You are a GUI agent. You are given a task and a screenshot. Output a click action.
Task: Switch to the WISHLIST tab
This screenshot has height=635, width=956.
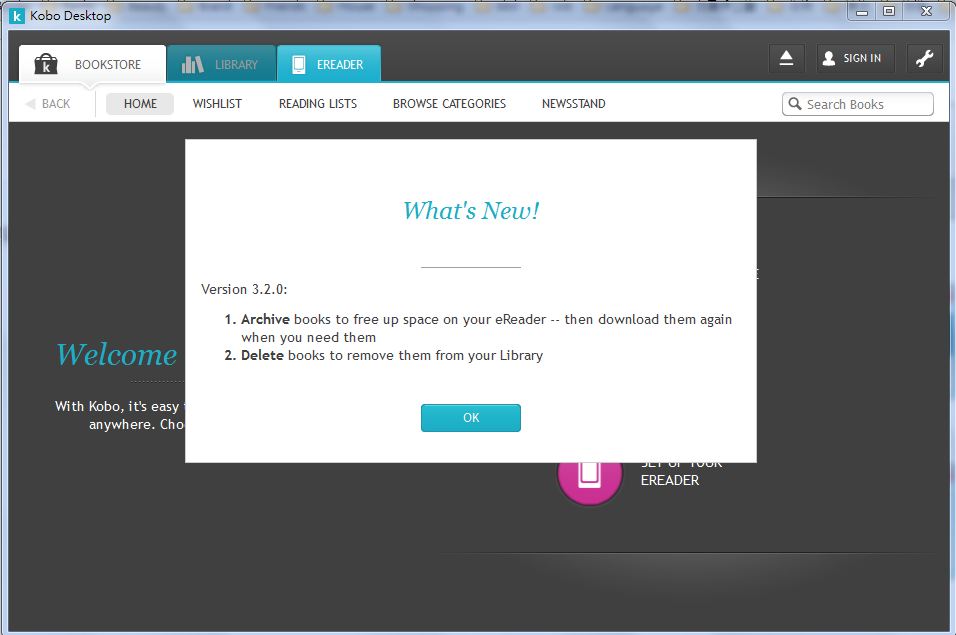click(217, 103)
